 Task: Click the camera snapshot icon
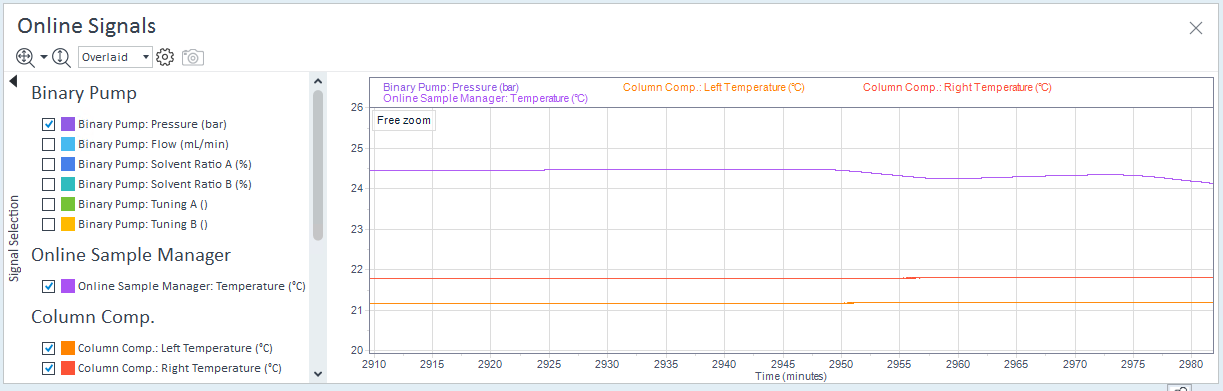(193, 57)
